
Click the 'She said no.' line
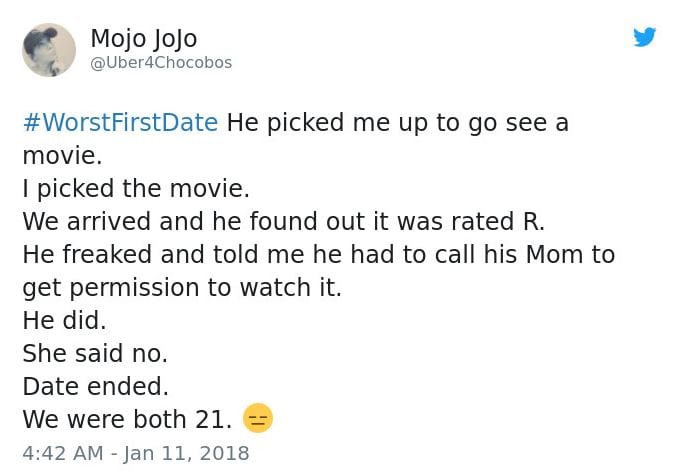tap(95, 353)
